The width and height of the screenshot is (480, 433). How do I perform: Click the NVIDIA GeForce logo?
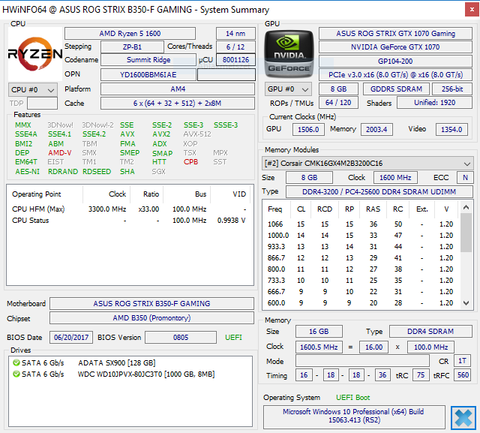pos(289,54)
